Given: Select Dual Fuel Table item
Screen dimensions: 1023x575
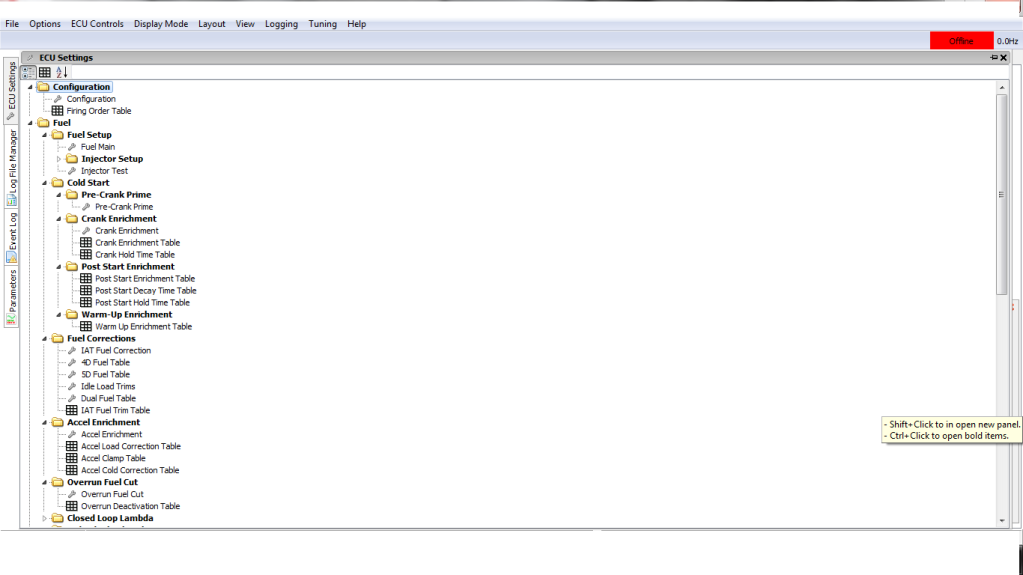Looking at the screenshot, I should 108,398.
